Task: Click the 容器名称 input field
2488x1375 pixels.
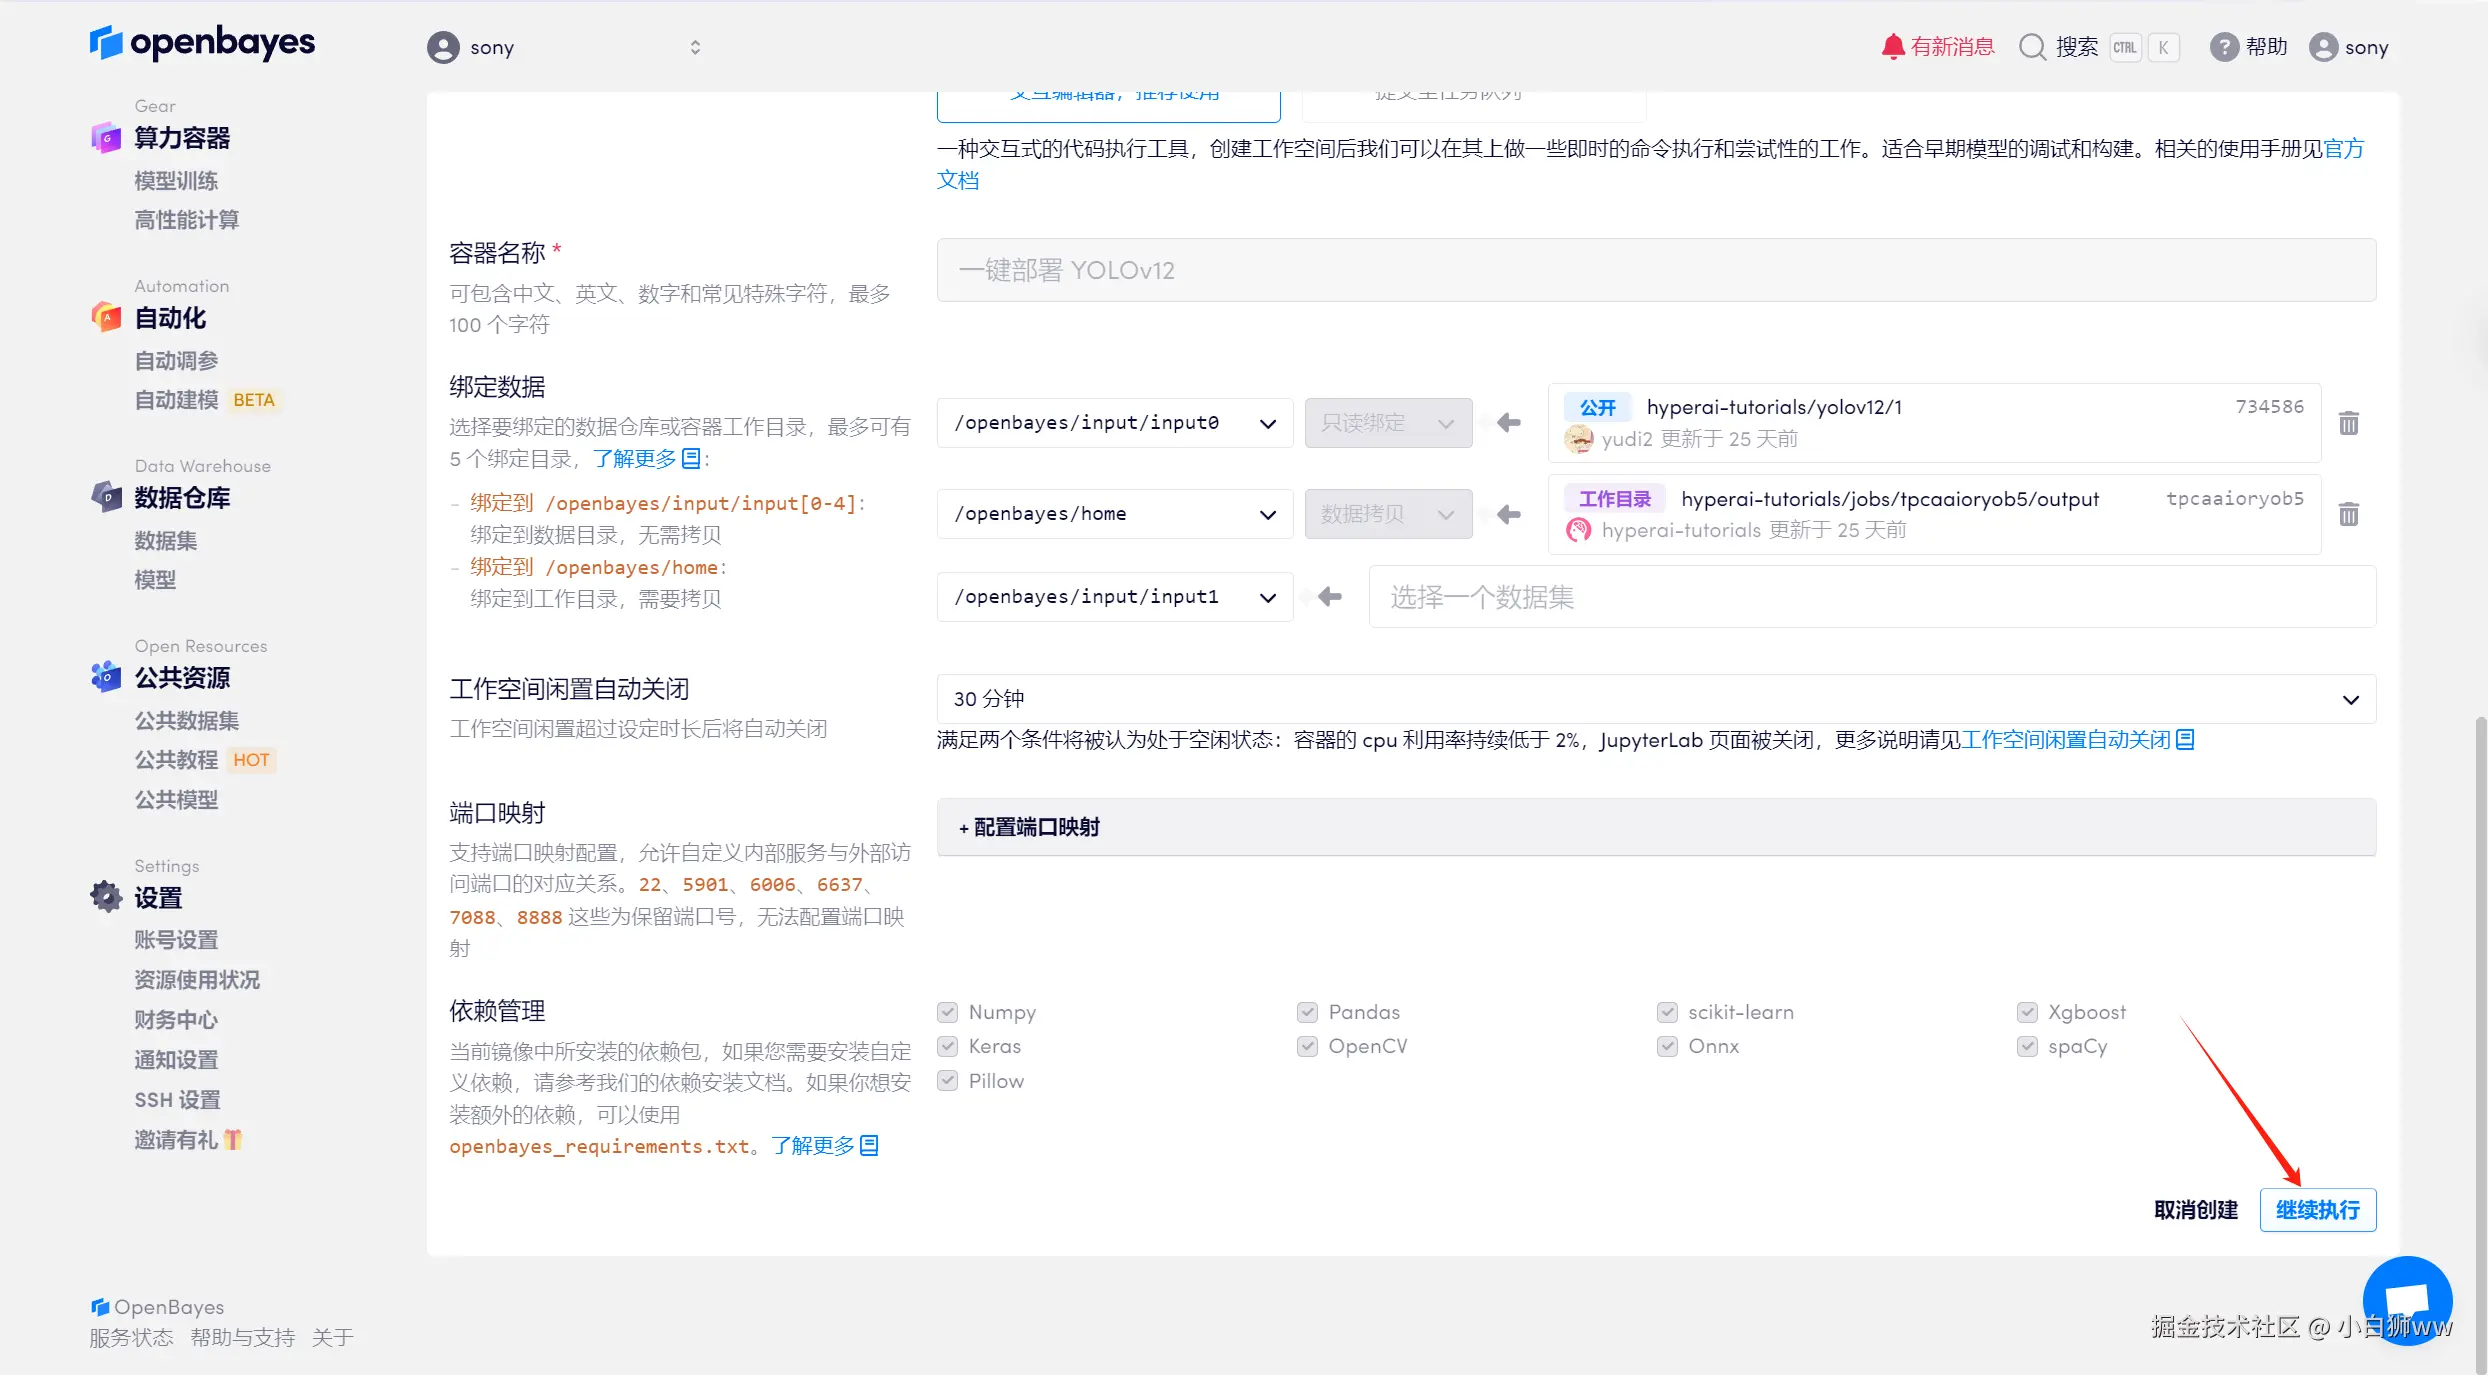Action: pos(1656,270)
